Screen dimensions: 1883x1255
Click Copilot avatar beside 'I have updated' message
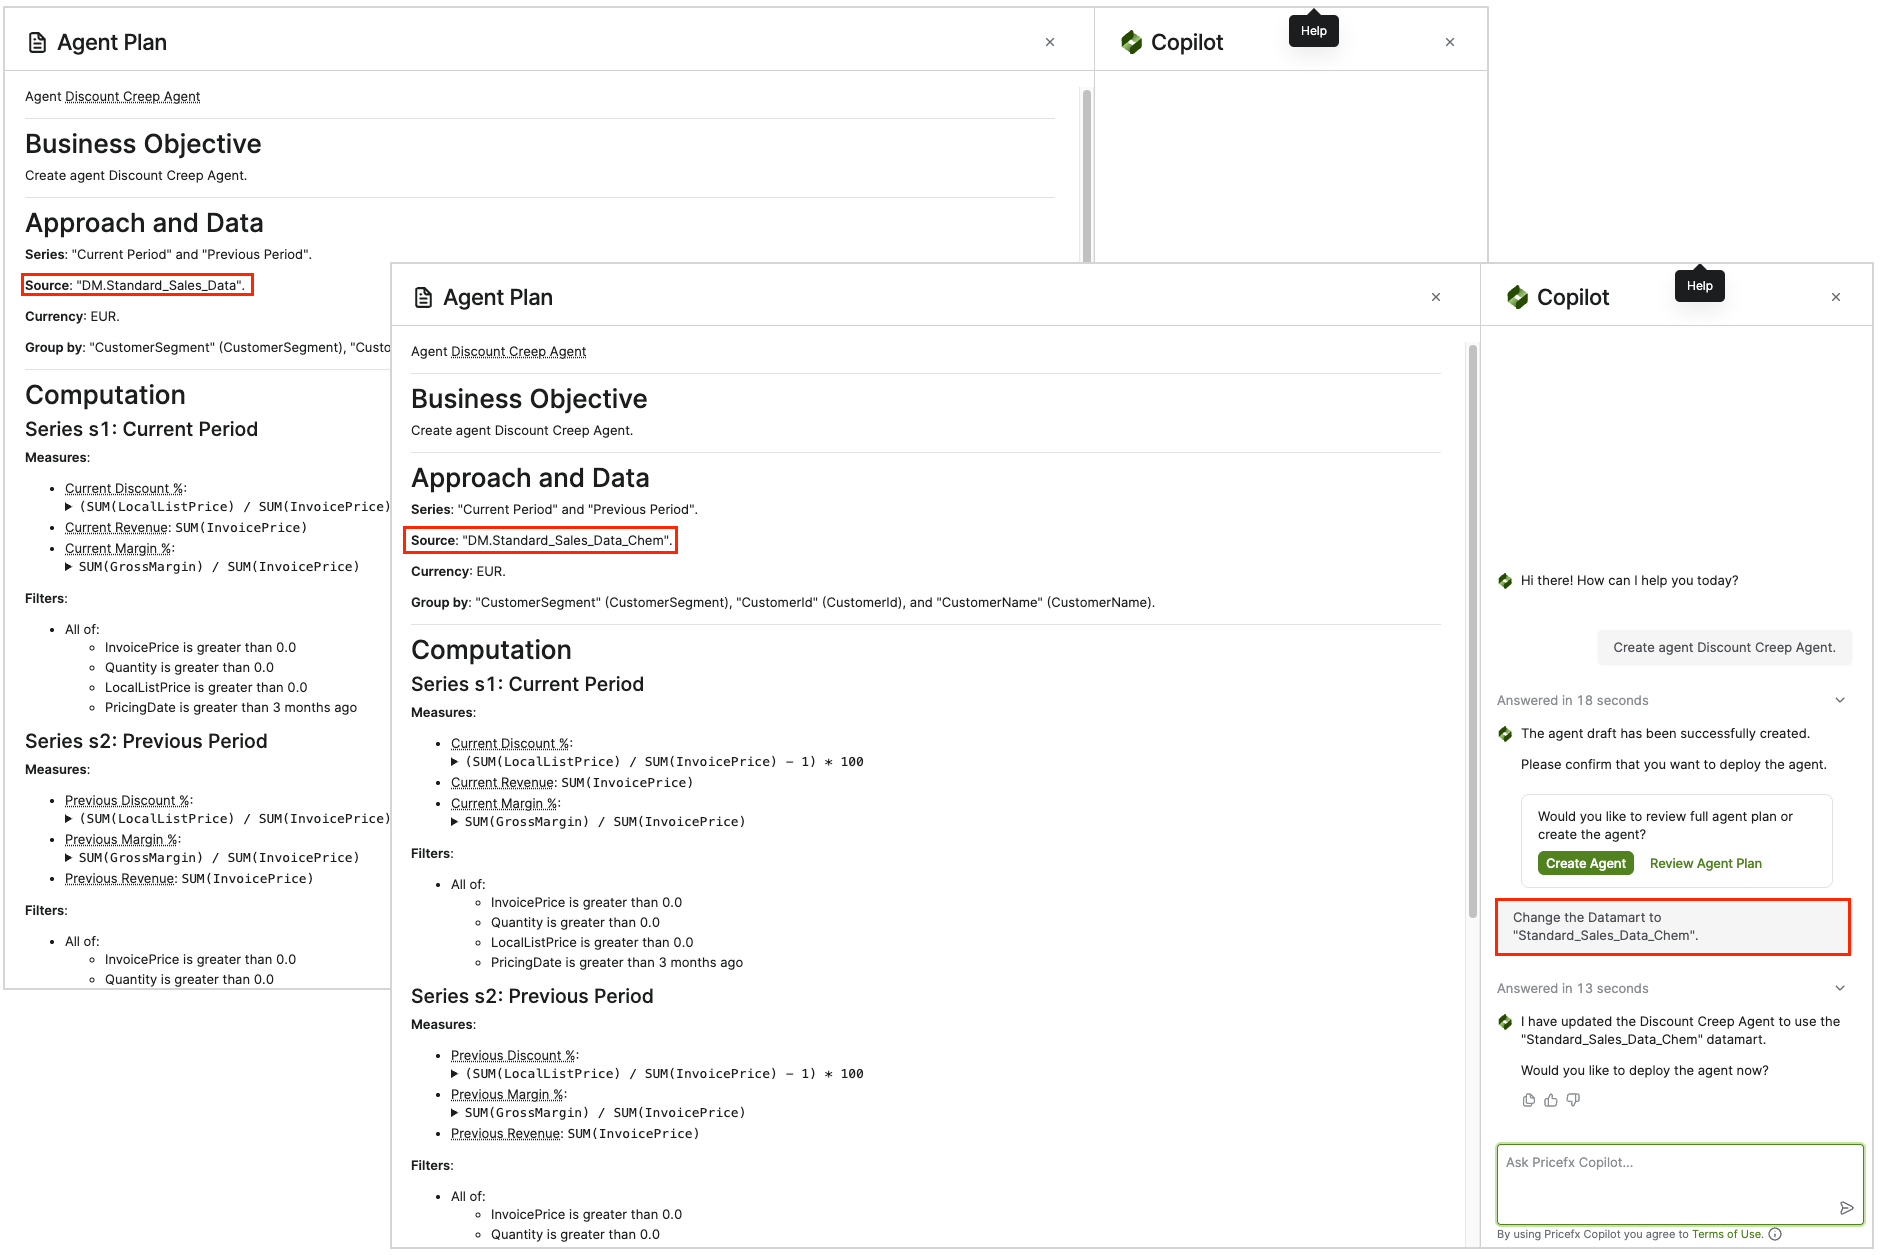click(x=1505, y=1022)
